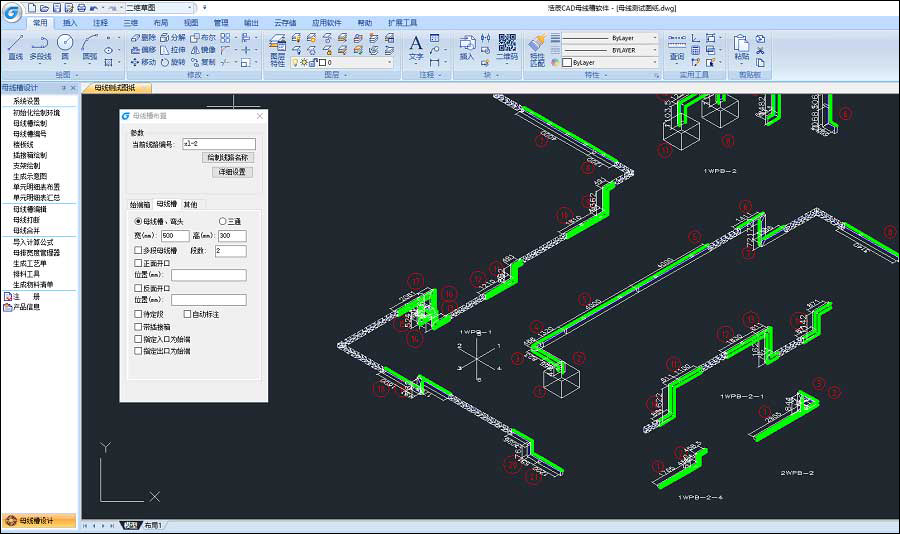Tick the 自动标注 checkbox
The width and height of the screenshot is (900, 534).
[188, 314]
